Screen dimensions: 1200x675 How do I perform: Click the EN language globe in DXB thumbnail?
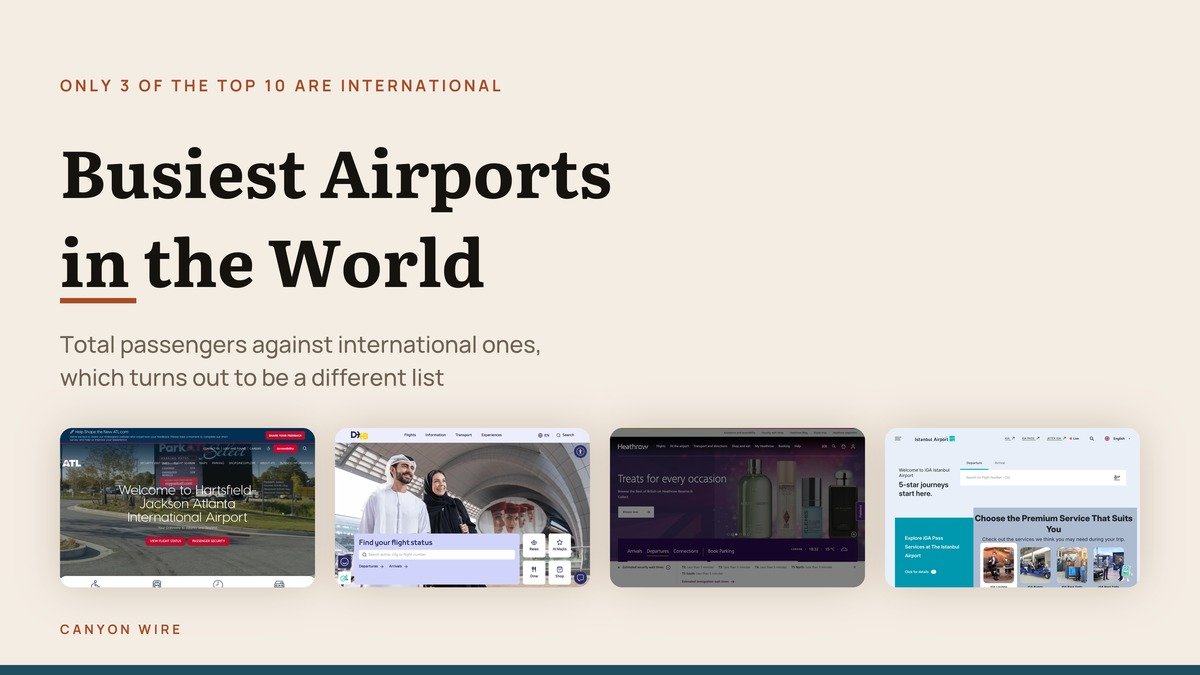(543, 435)
